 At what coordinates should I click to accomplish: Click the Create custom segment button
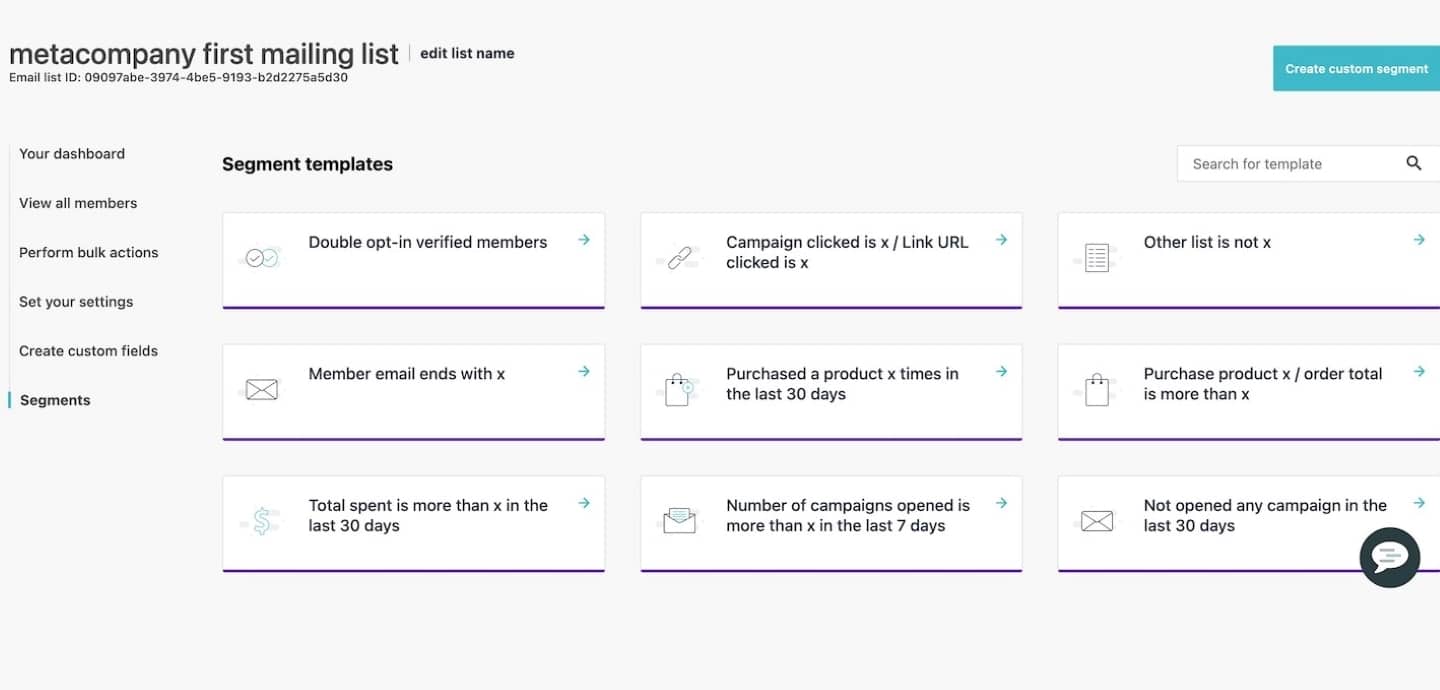1356,69
